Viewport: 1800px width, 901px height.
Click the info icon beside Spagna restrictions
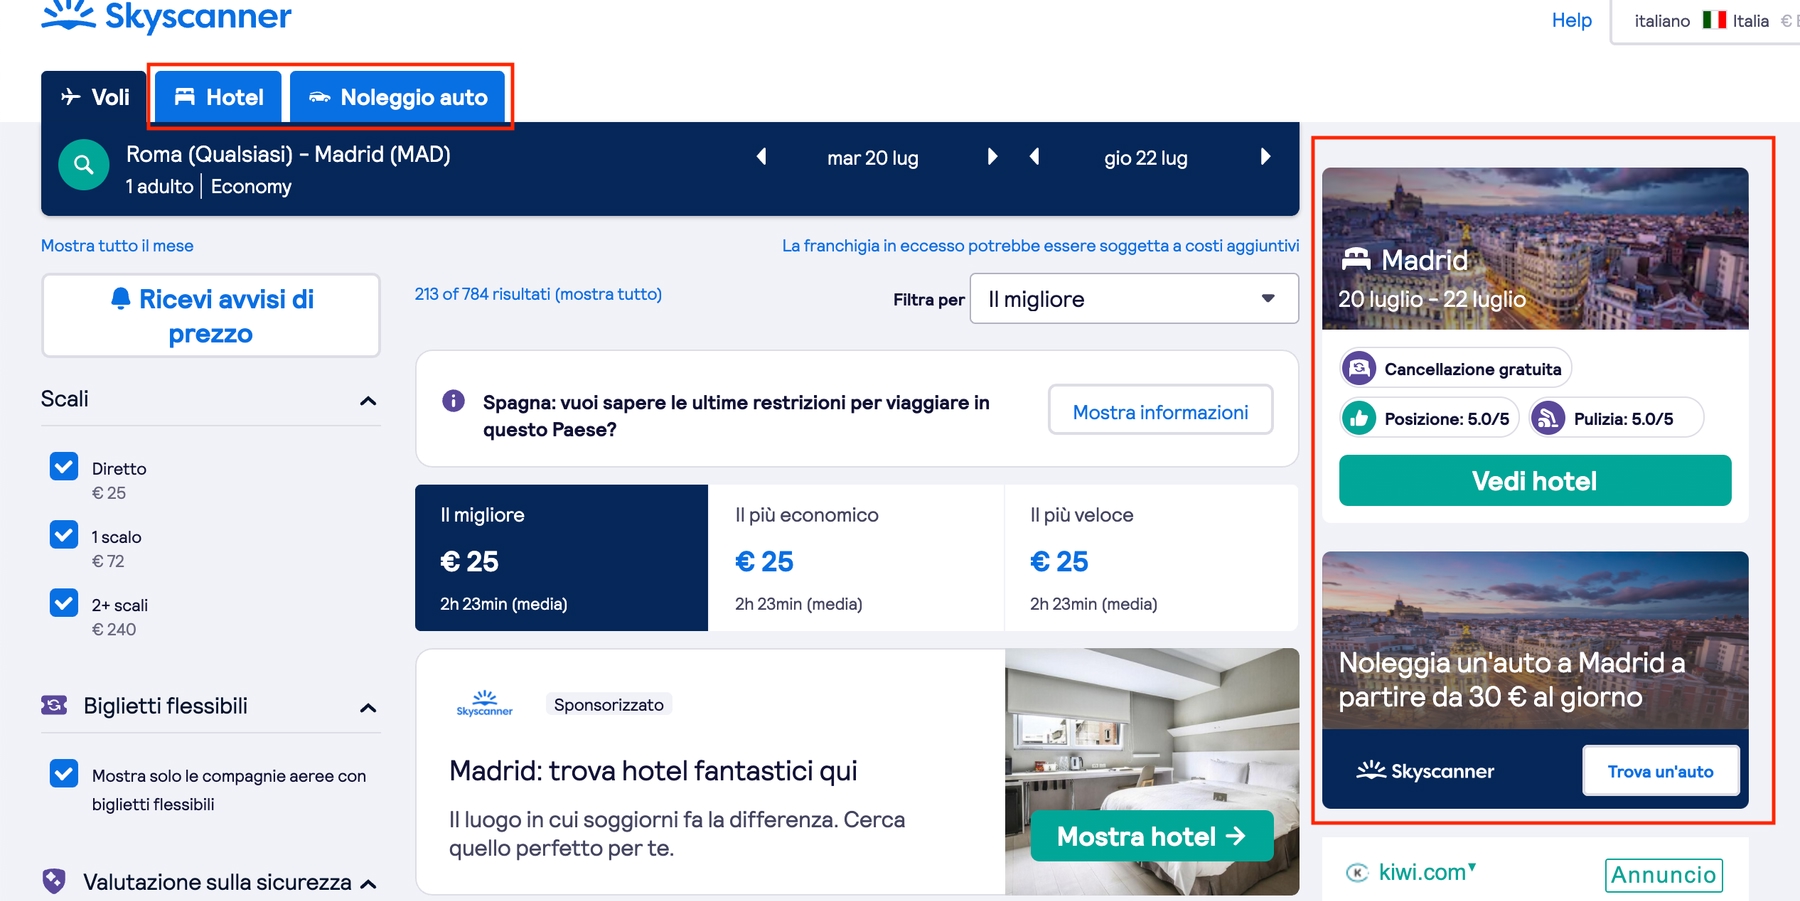pyautogui.click(x=453, y=401)
